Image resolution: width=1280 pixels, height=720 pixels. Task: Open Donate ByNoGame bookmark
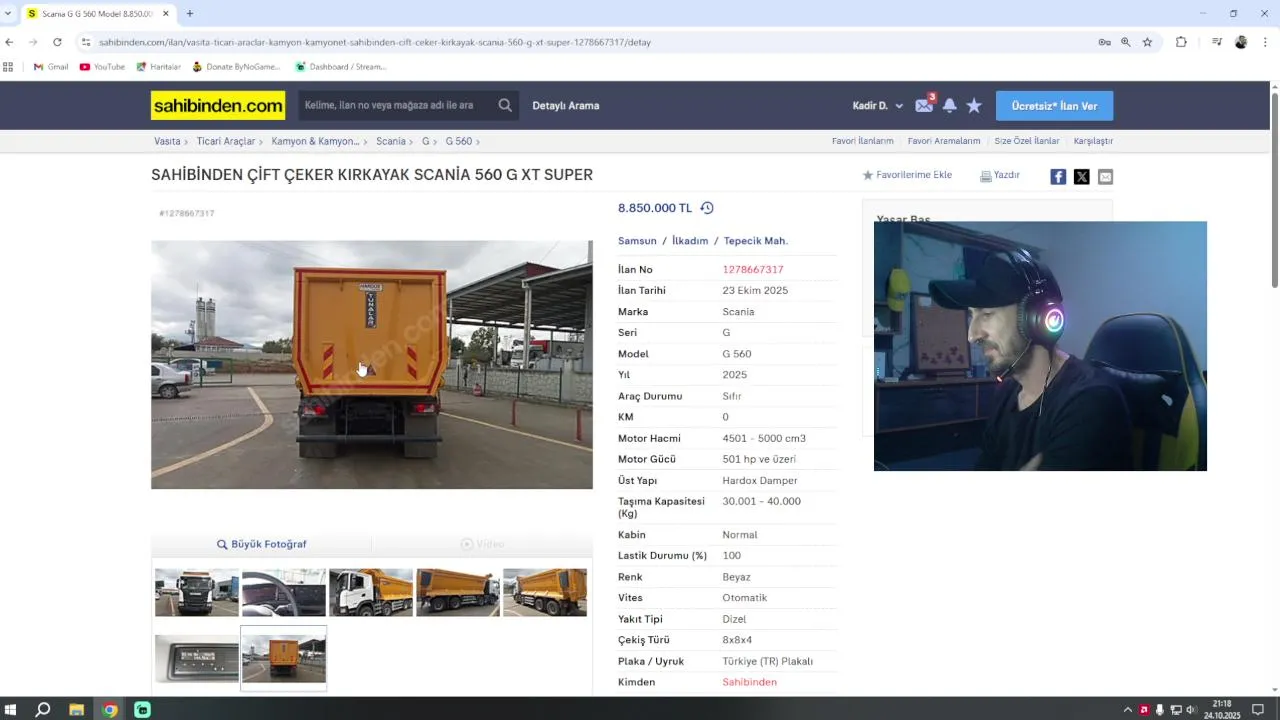tap(237, 67)
